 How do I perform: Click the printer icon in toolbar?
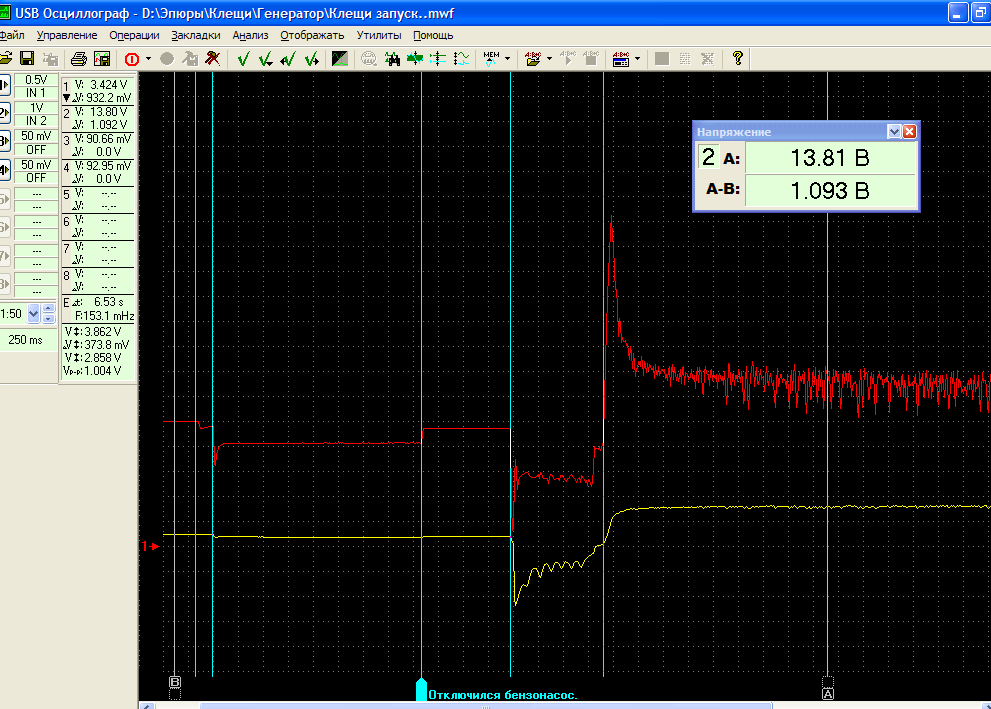[x=78, y=59]
